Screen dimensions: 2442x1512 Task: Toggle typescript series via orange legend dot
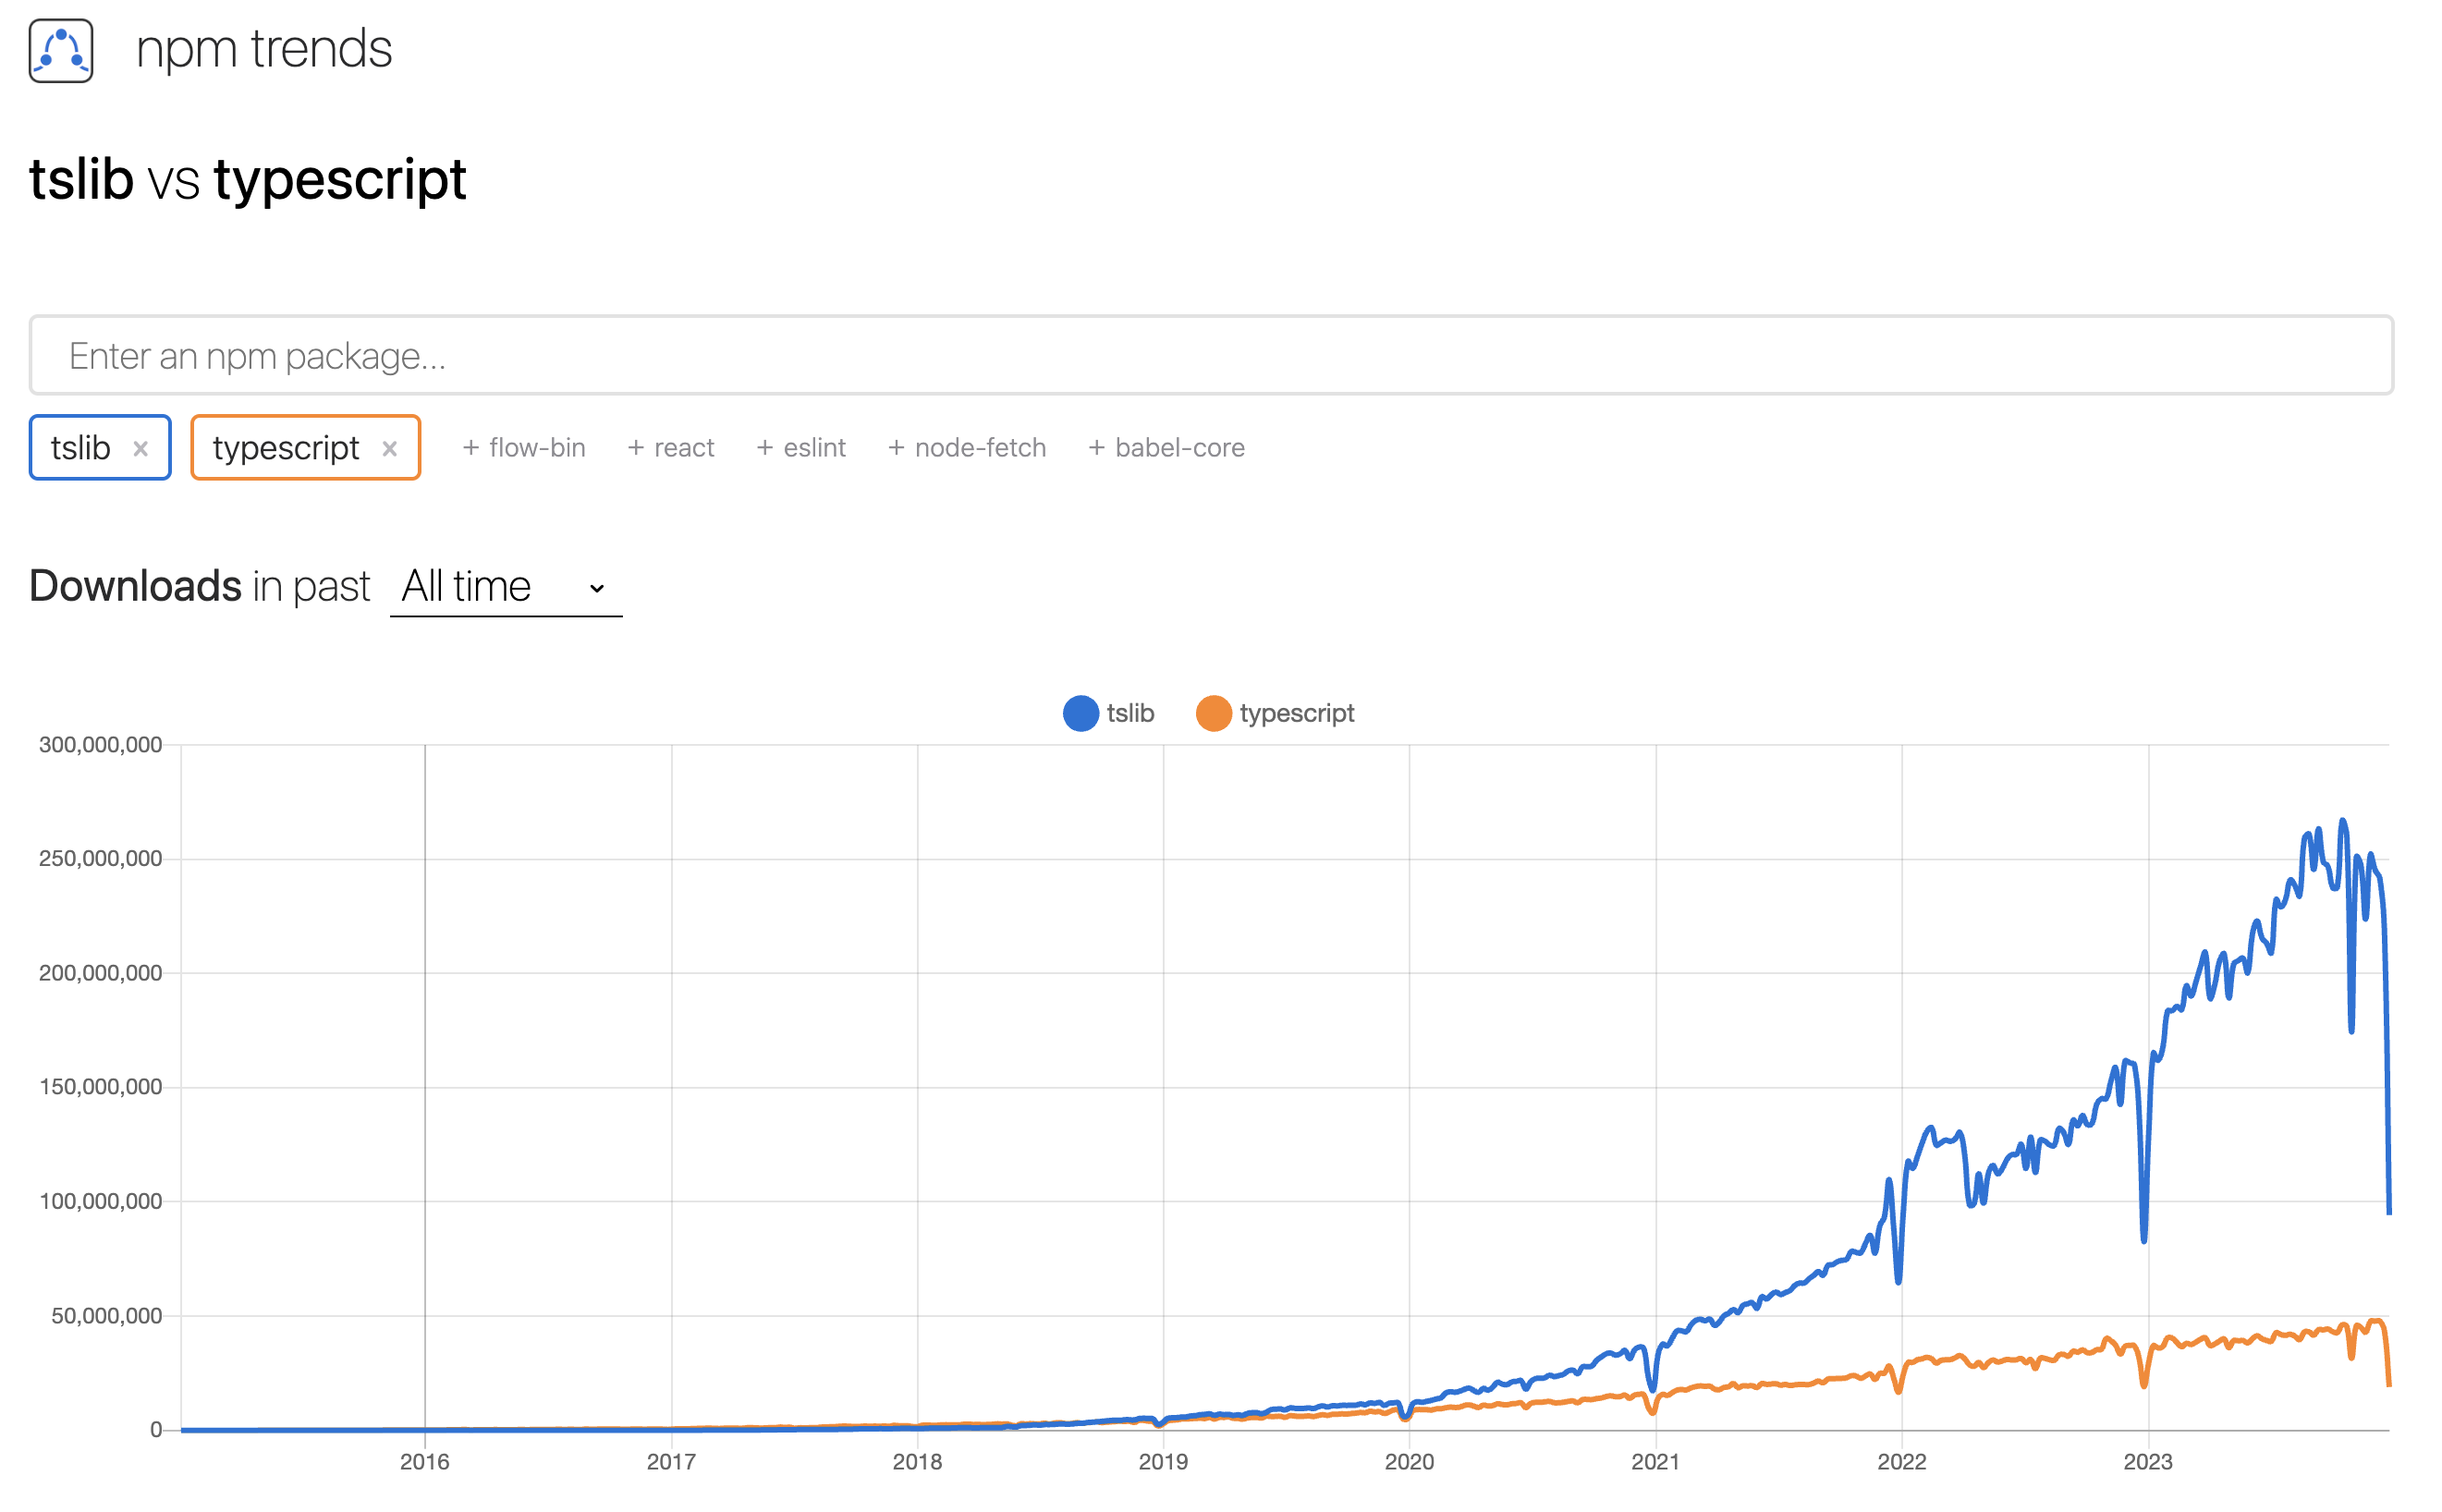1213,713
